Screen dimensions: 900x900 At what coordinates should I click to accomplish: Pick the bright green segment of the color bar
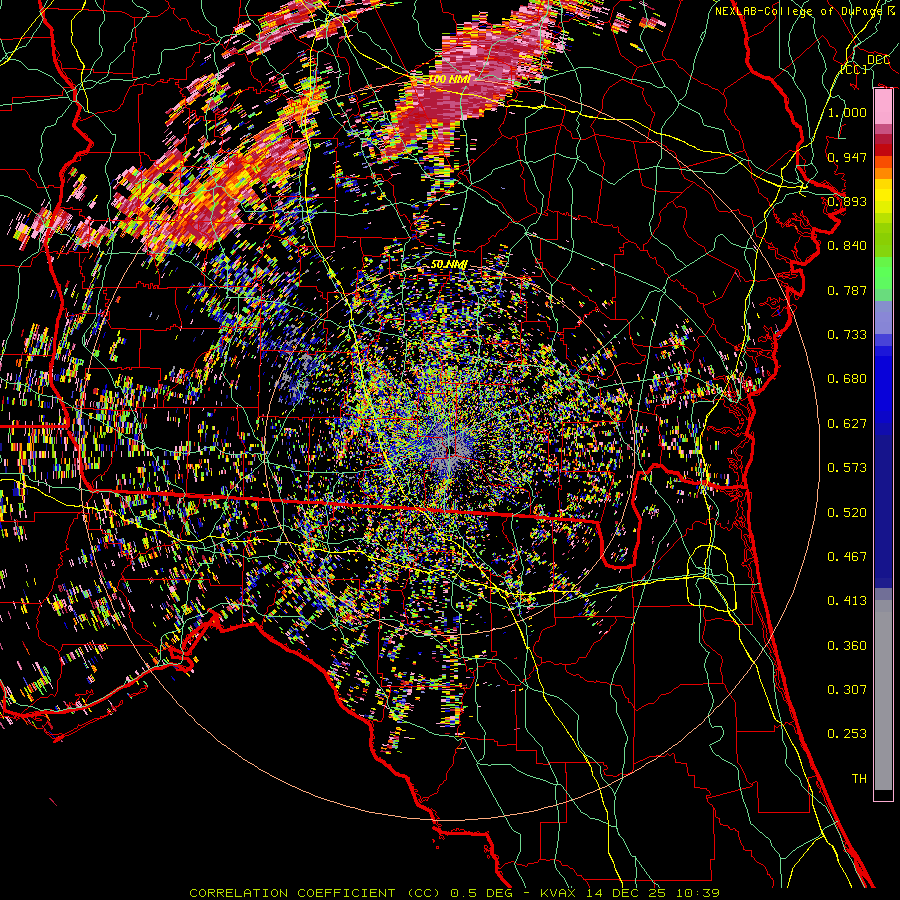coord(883,273)
